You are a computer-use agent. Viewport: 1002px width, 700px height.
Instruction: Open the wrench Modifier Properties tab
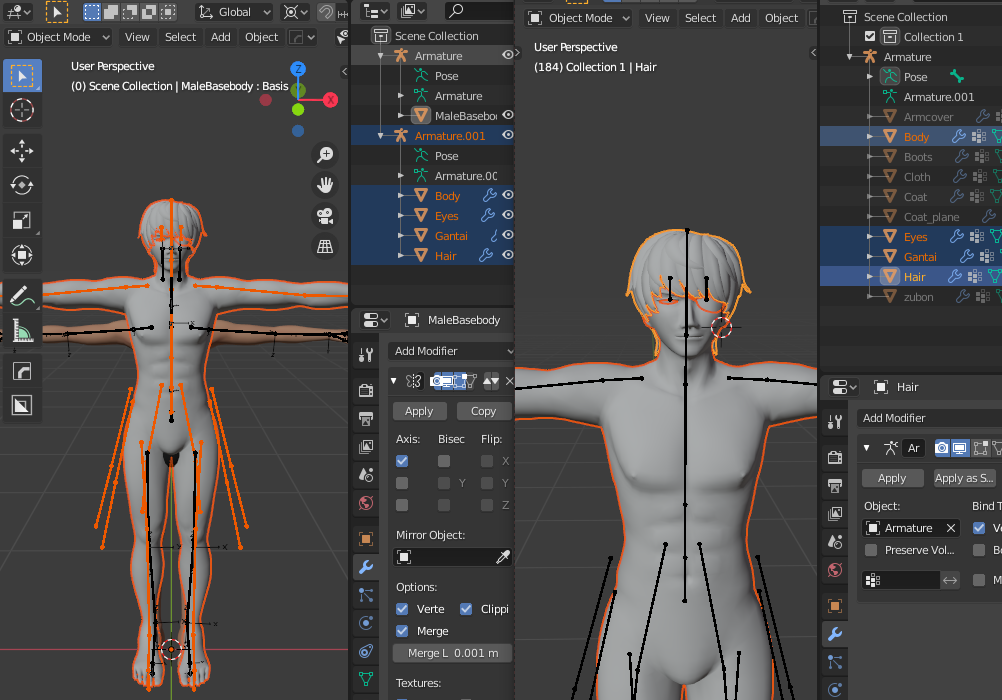point(365,567)
